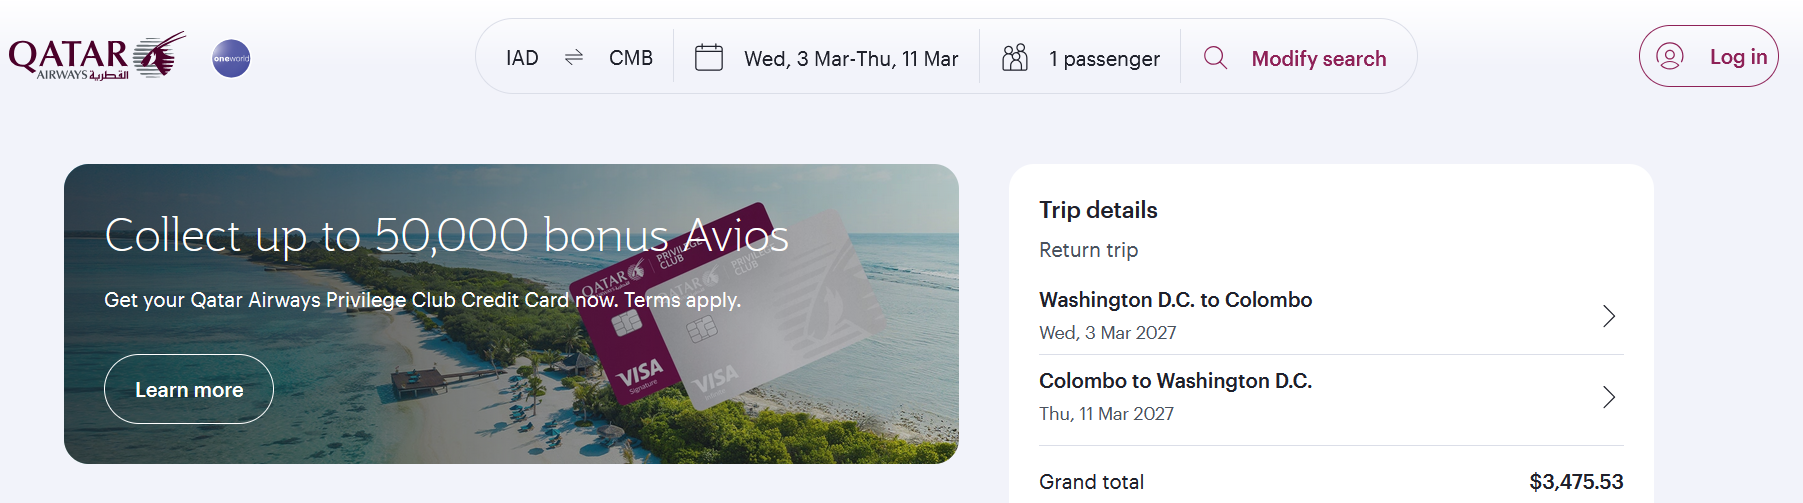Image resolution: width=1803 pixels, height=503 pixels.
Task: Click the magnifier search icon
Action: 1215,57
